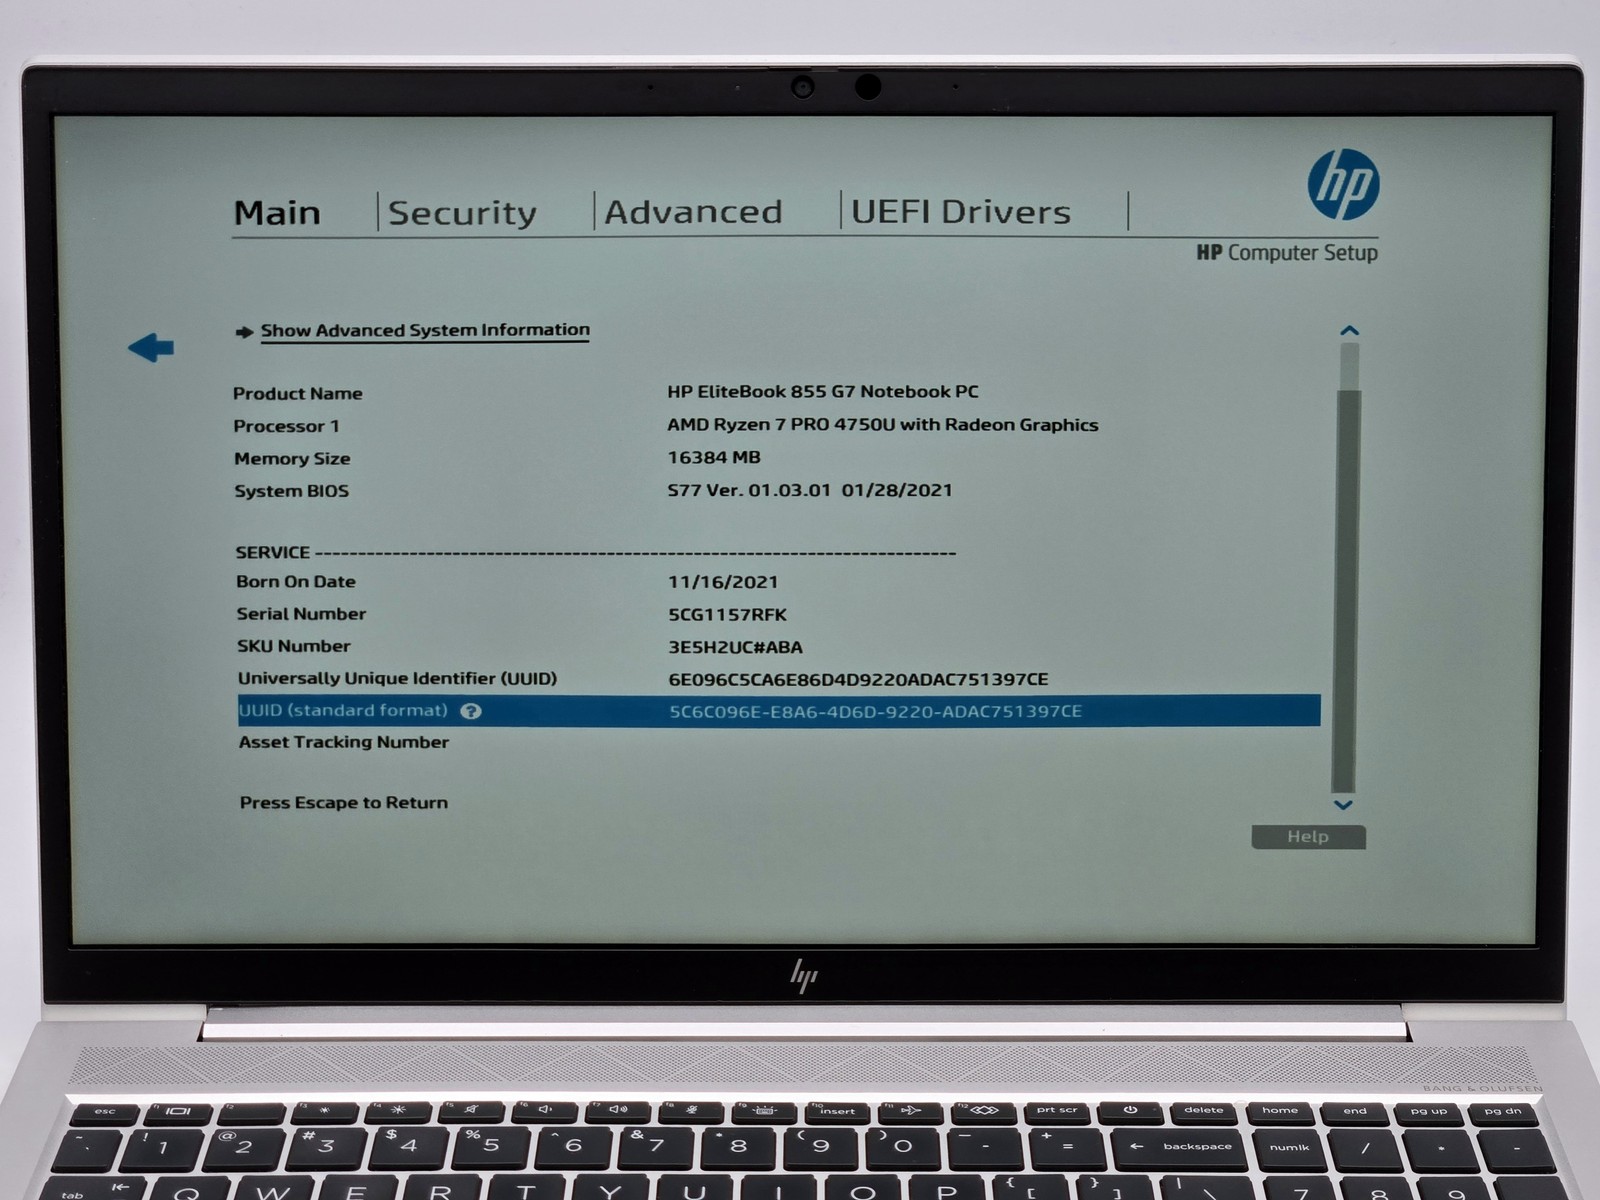Click the Born On Date label
The image size is (1600, 1200).
(x=296, y=582)
